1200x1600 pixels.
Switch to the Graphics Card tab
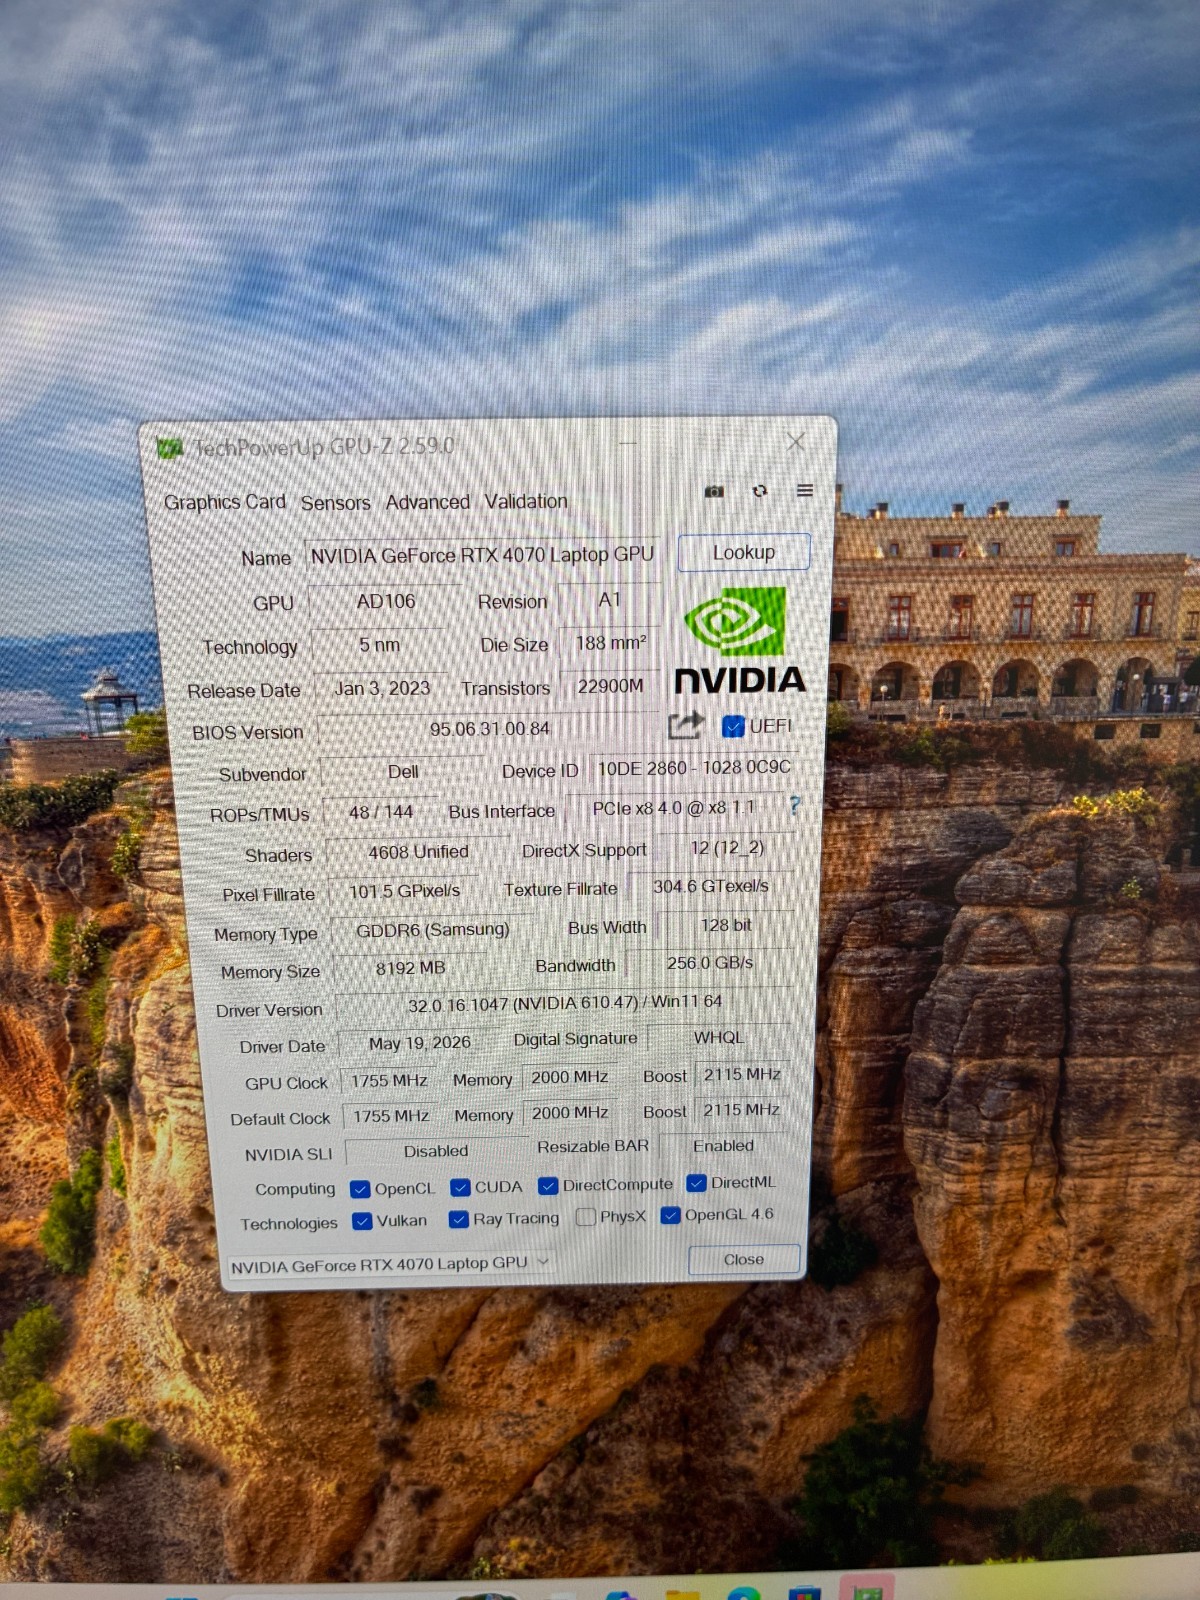click(225, 502)
